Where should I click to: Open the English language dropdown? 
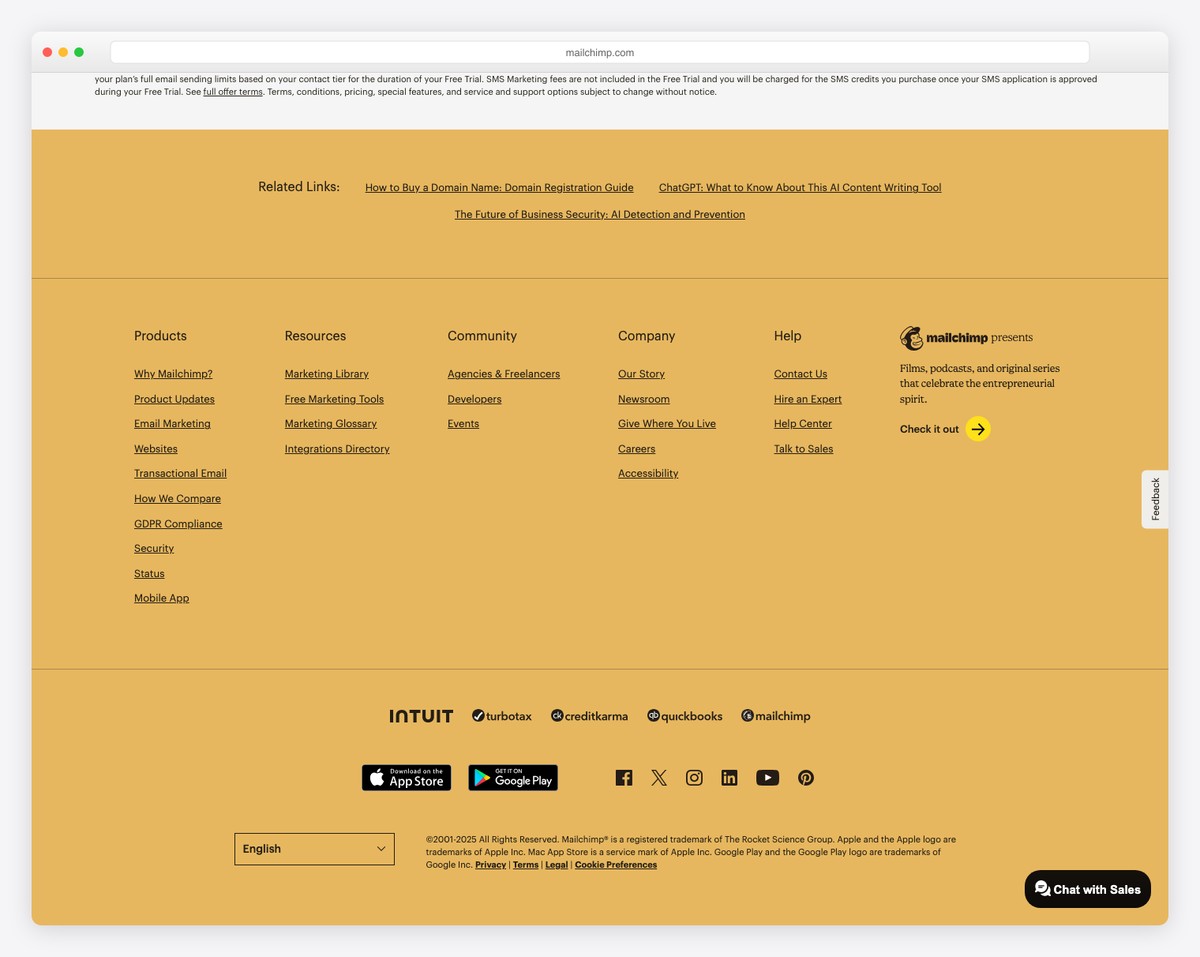coord(314,848)
